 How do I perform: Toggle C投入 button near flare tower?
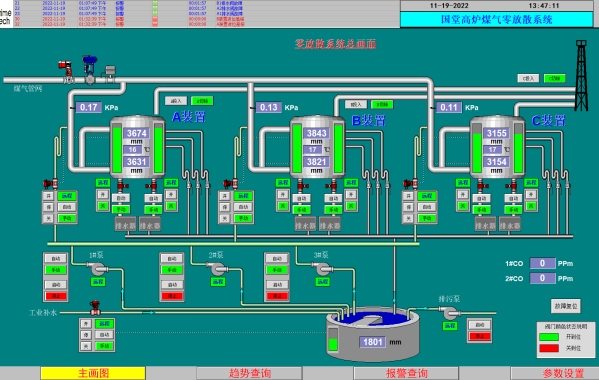point(528,78)
